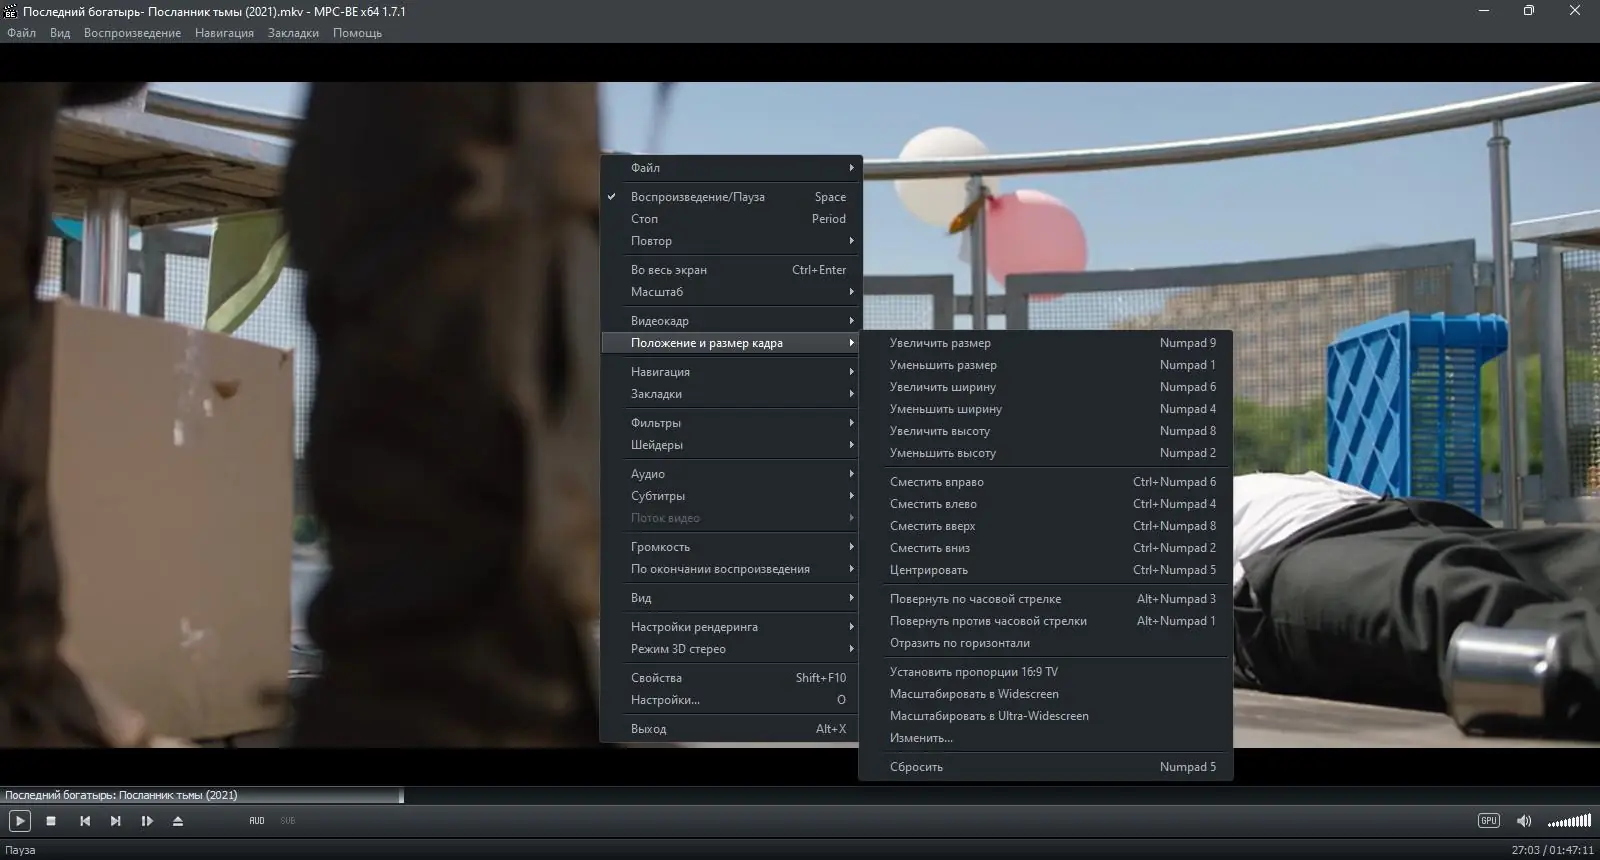
Task: Expand the Громкость submenu
Action: [x=730, y=547]
